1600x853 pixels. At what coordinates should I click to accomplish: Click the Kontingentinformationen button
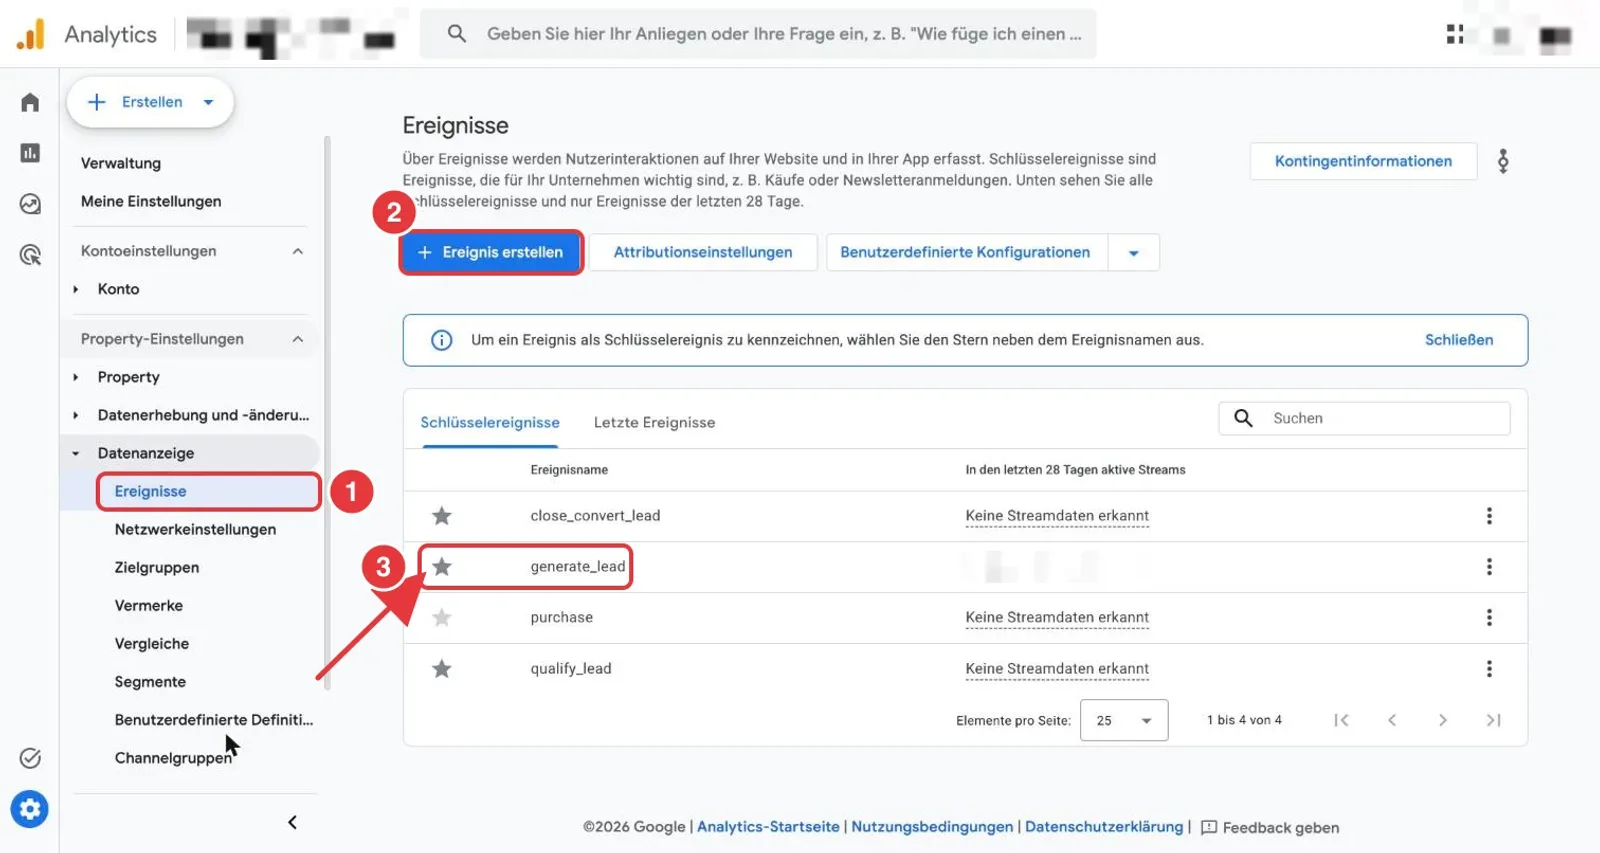1363,161
